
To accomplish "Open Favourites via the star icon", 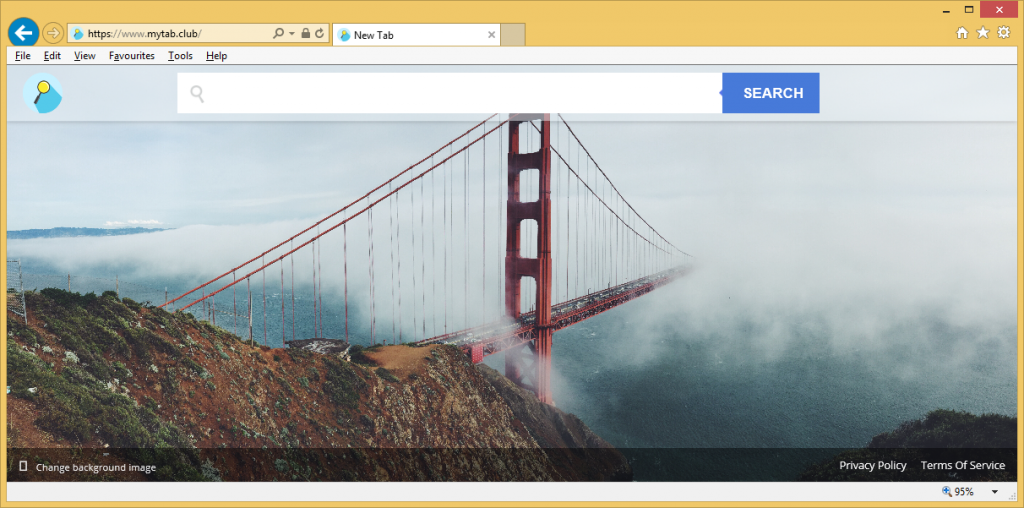I will (x=983, y=33).
